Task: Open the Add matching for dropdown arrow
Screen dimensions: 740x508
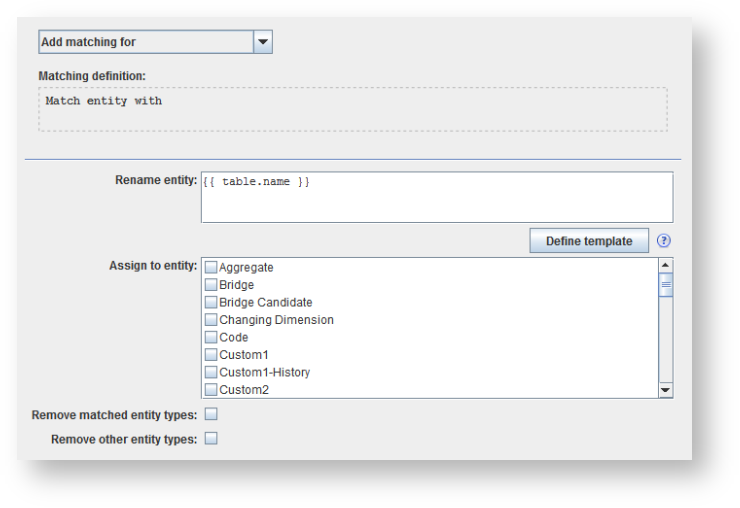Action: (263, 42)
